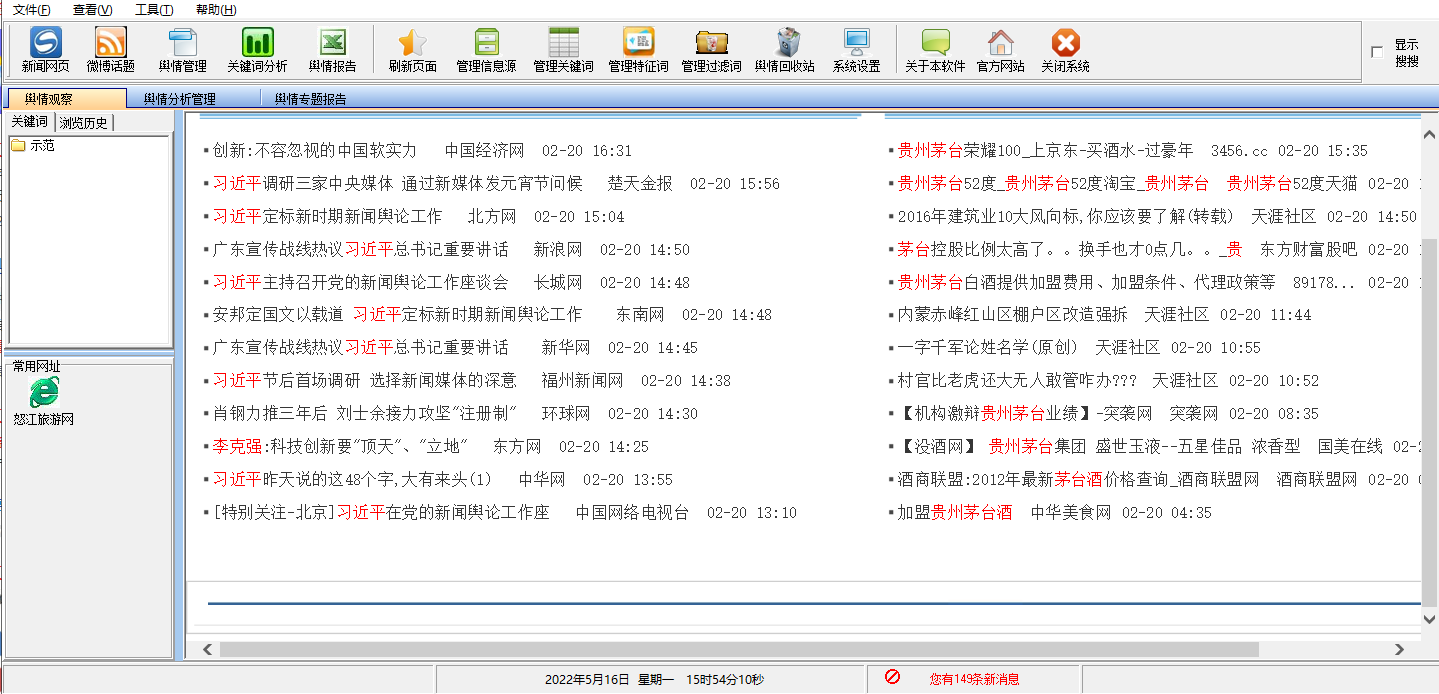Switch to the 浏览历史 tab
1439x694 pixels.
pos(84,123)
